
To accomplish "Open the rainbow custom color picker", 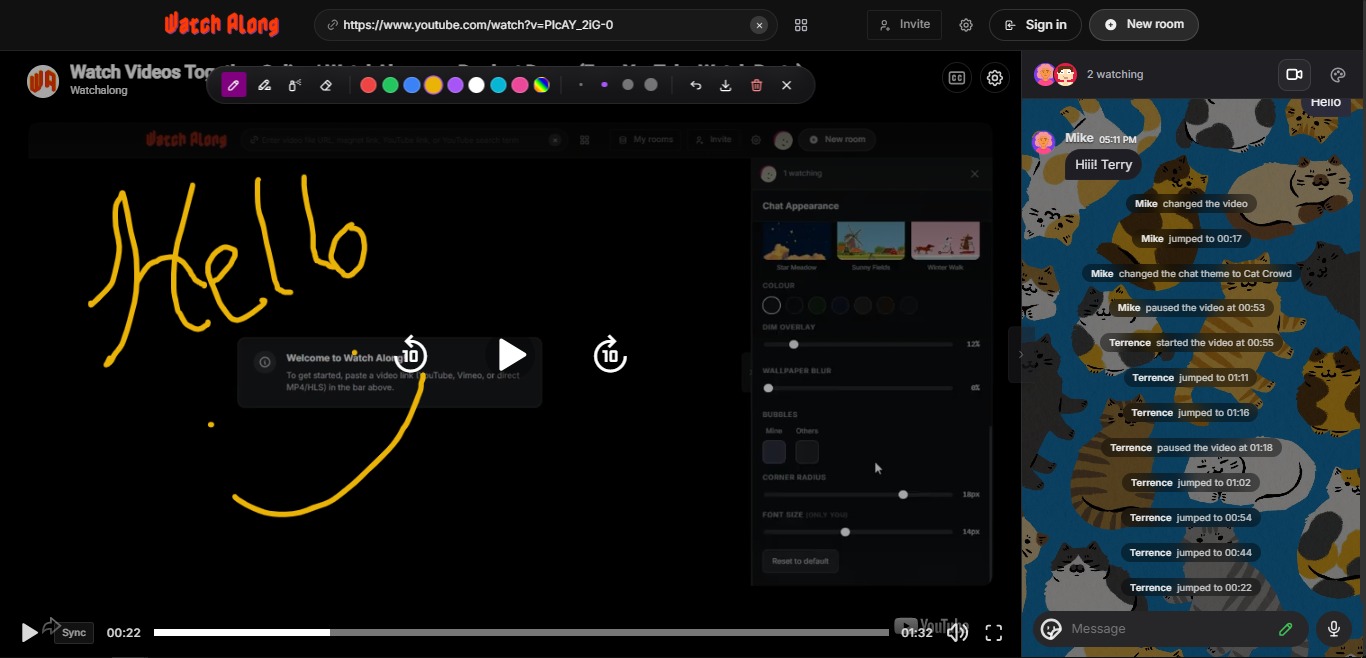I will (541, 85).
